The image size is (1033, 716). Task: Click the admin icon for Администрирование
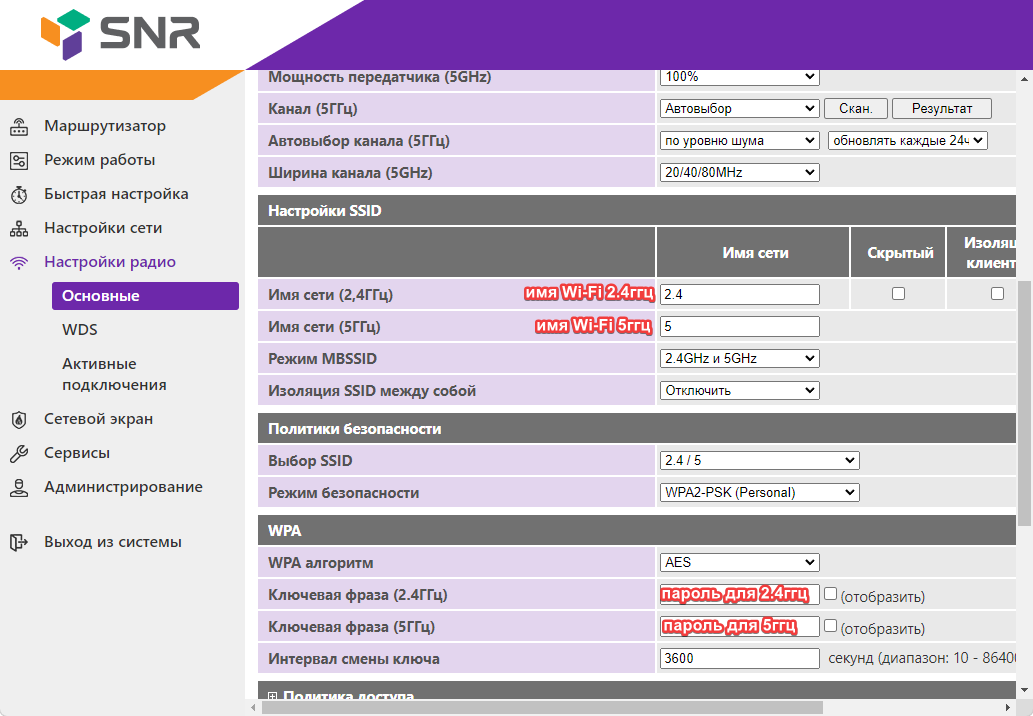[x=19, y=487]
